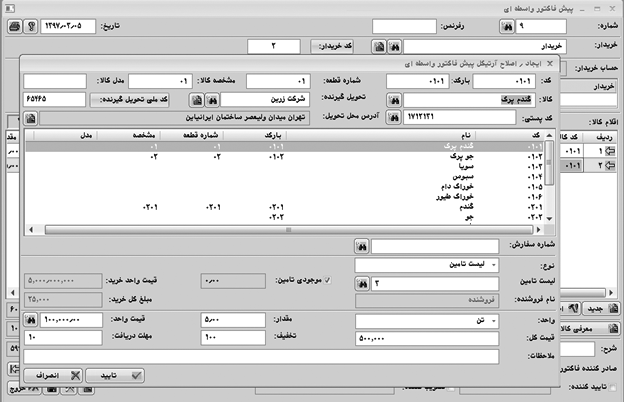The width and height of the screenshot is (624, 402).
Task: Click horizontal scrollbar under product list
Action: tap(290, 229)
